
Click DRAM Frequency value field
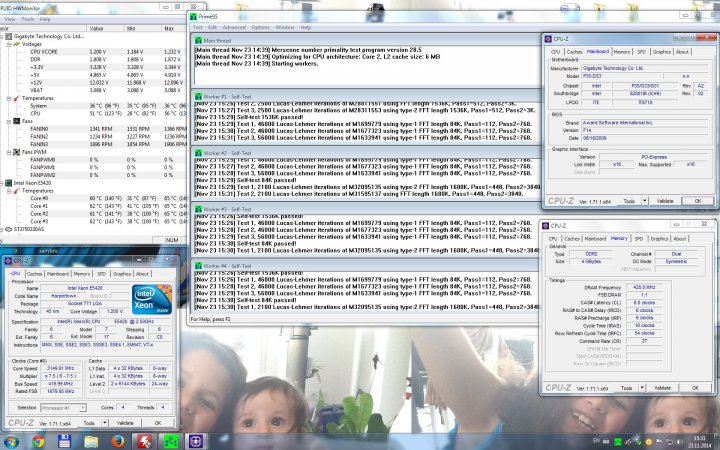[x=644, y=287]
